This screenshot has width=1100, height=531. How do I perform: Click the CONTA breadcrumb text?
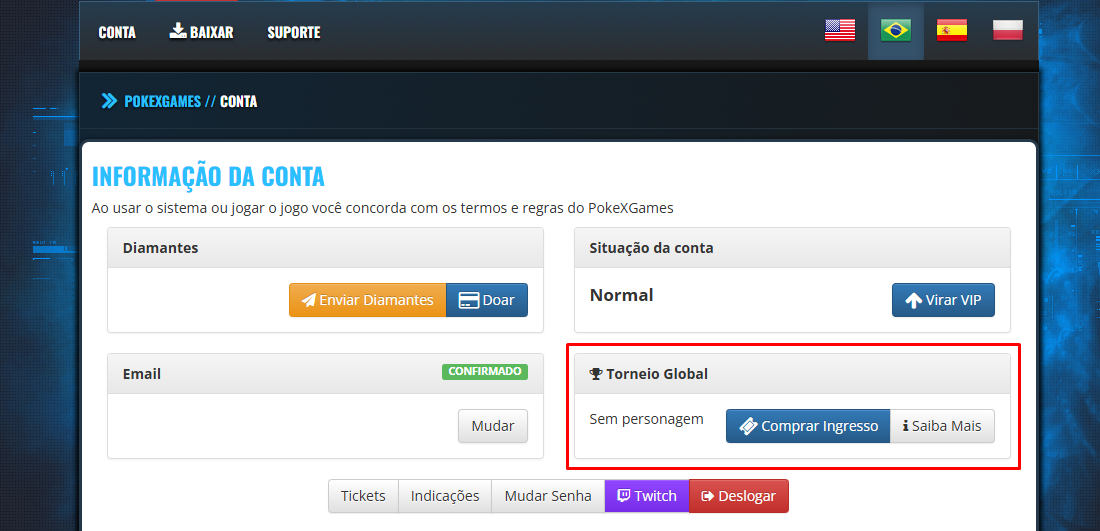tap(239, 101)
